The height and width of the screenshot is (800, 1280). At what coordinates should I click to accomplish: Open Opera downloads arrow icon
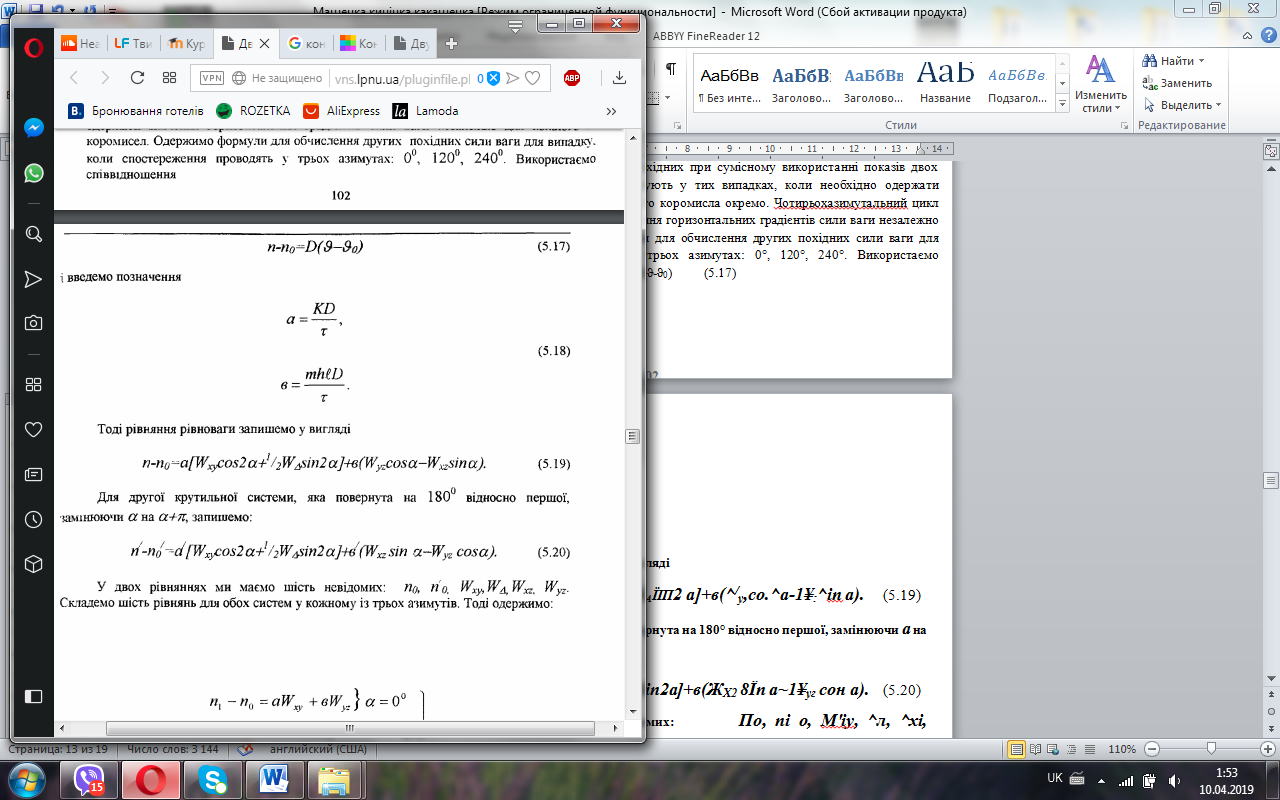click(x=619, y=78)
